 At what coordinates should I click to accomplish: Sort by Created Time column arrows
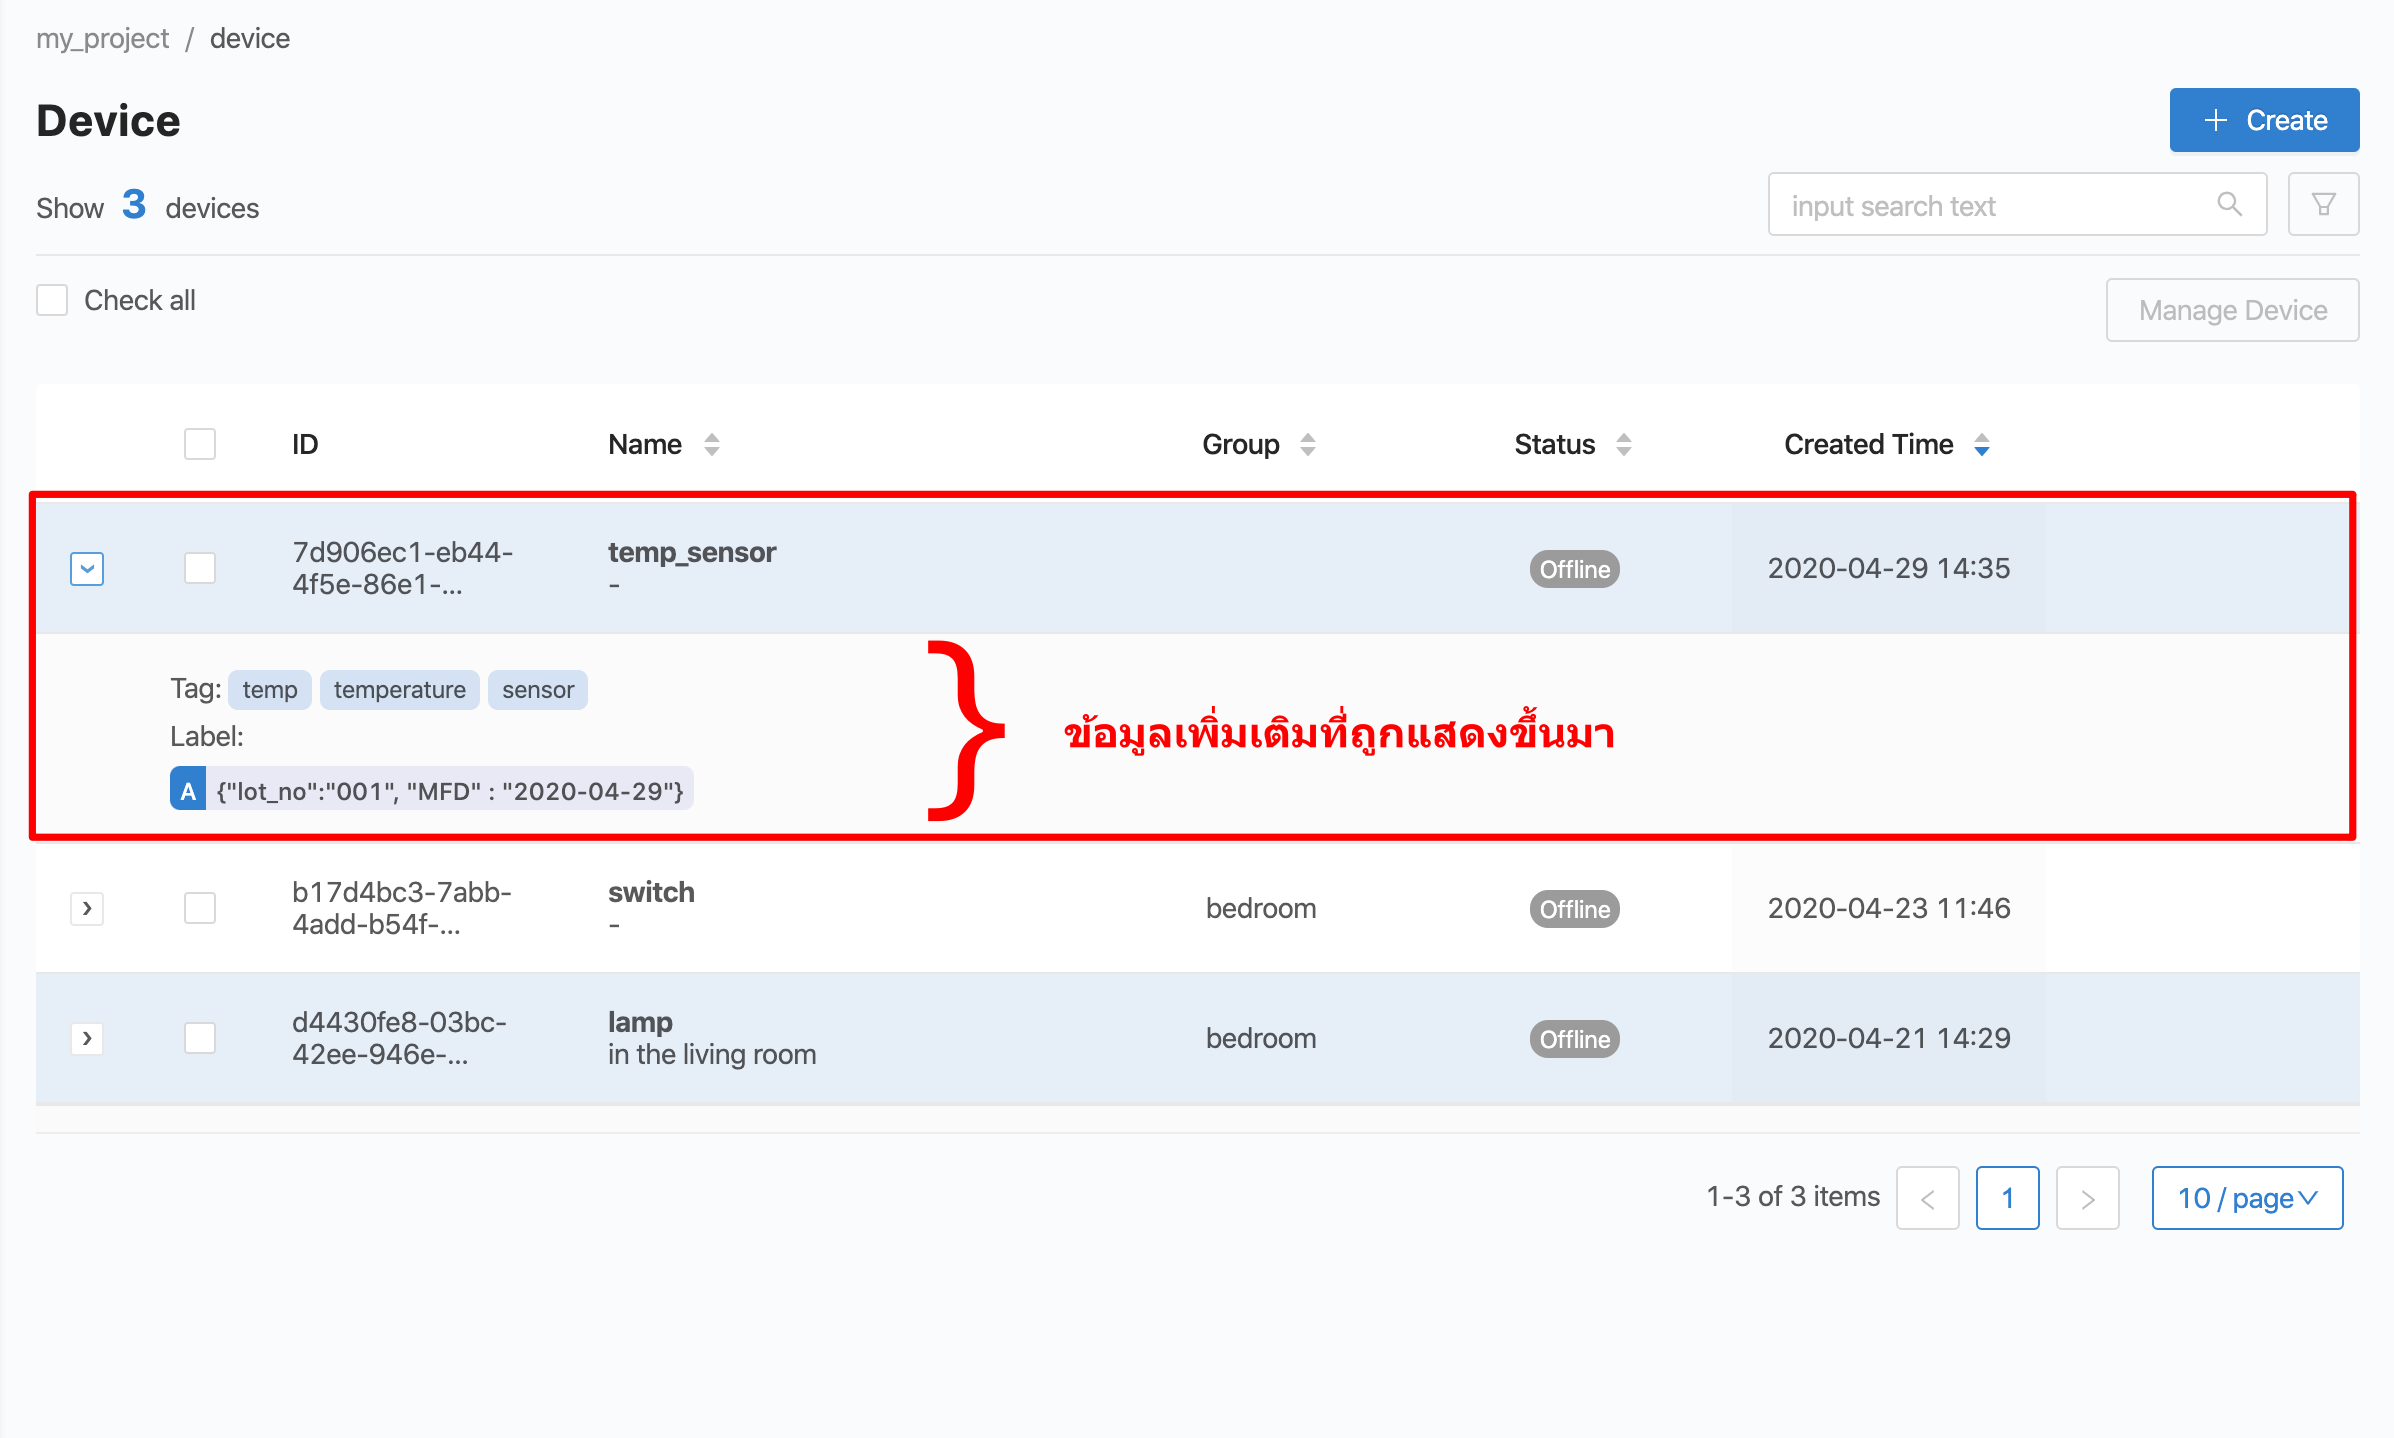[1981, 444]
